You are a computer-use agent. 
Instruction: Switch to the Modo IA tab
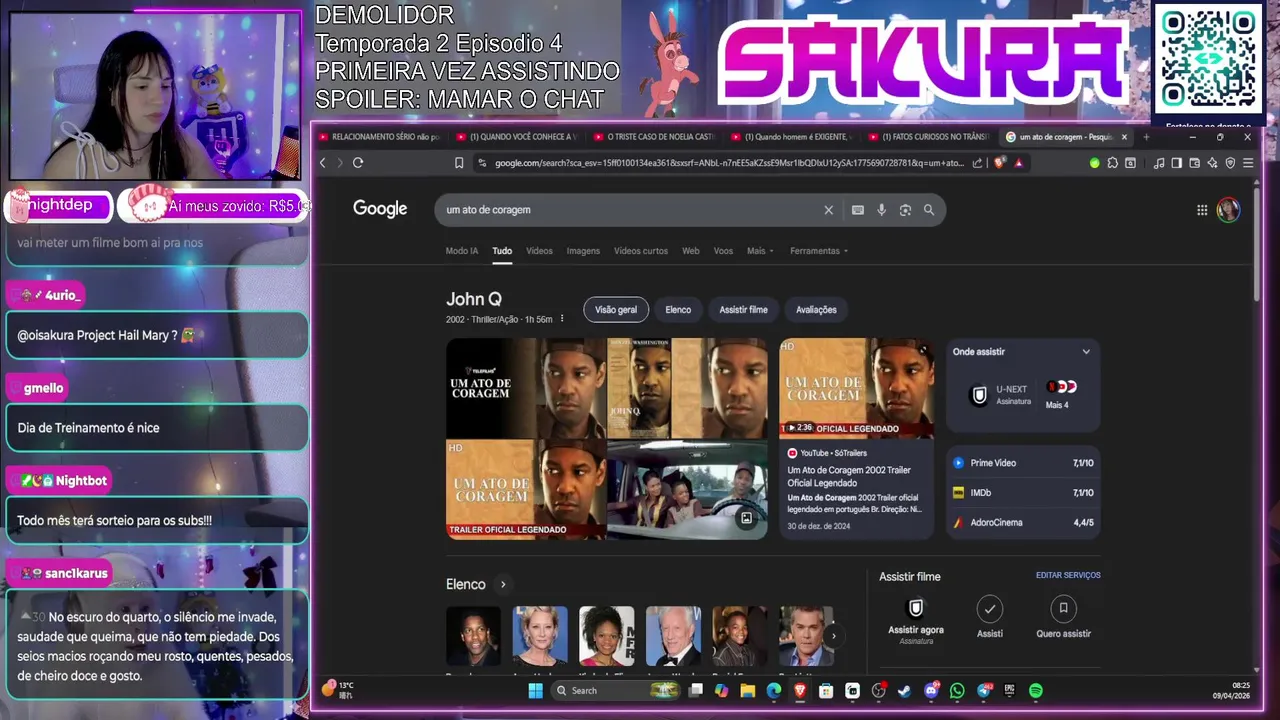click(x=462, y=251)
